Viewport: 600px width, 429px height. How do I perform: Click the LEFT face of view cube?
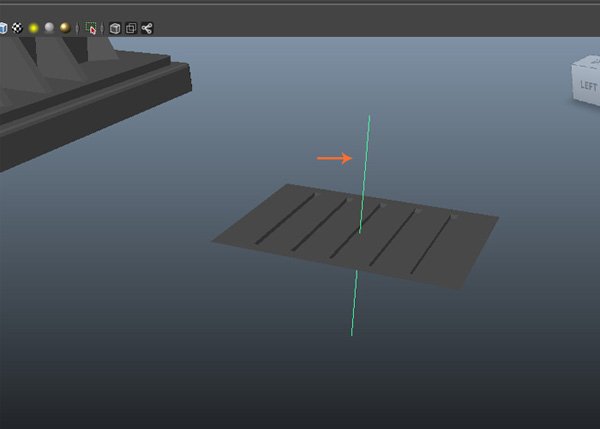click(587, 85)
